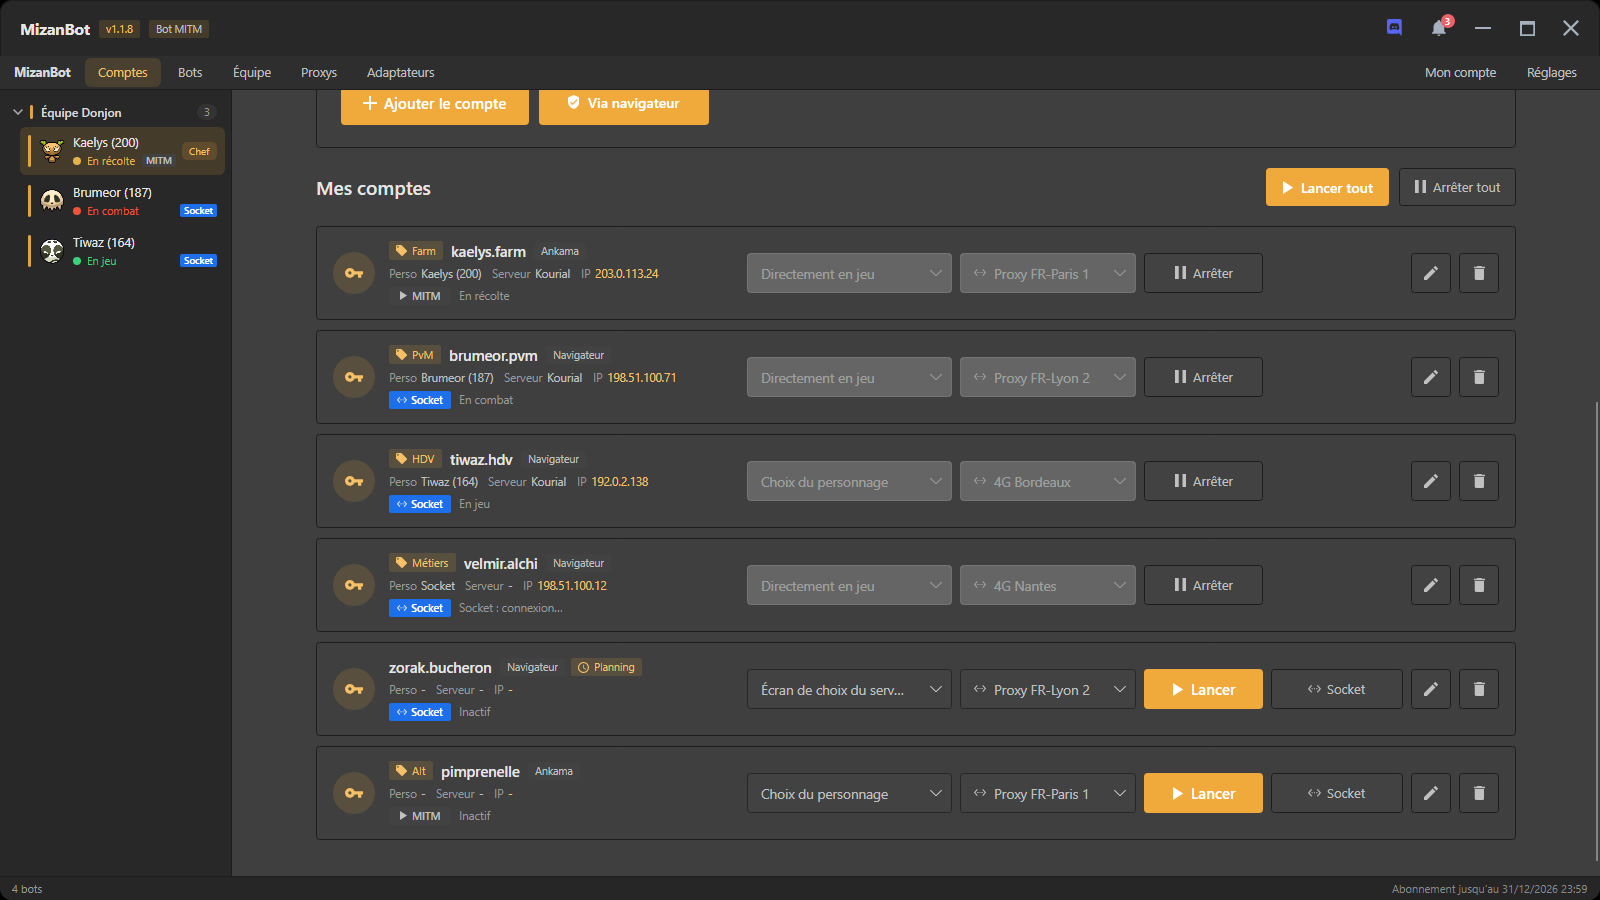Edit the pimprenelle account
1600x900 pixels.
point(1431,793)
